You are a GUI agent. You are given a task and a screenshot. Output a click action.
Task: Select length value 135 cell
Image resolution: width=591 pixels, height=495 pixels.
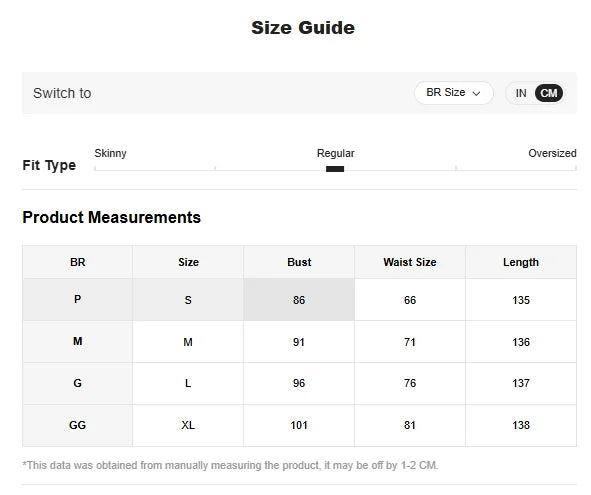coord(521,300)
